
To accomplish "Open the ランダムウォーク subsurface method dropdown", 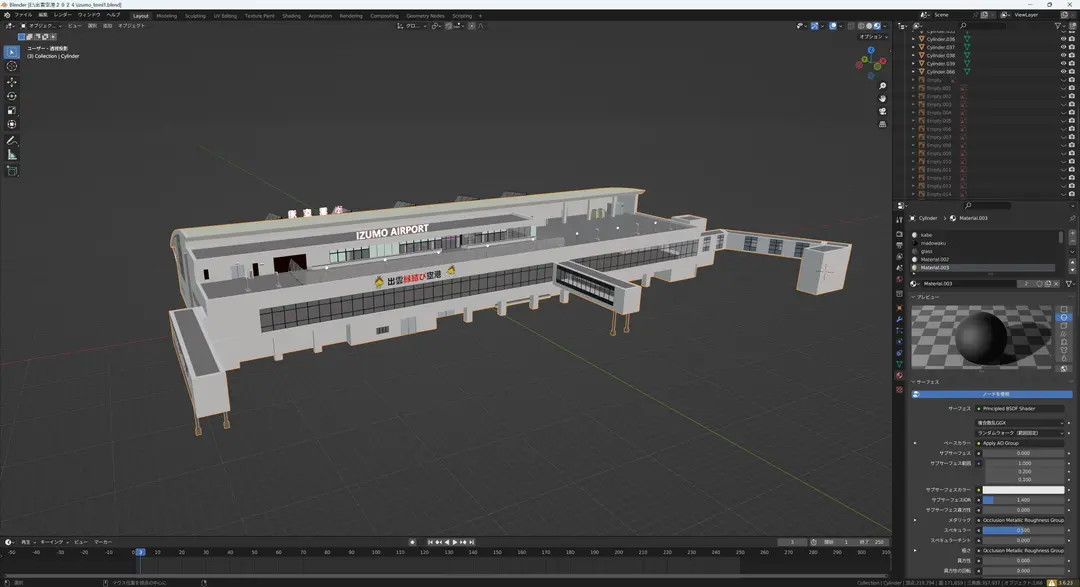I will (x=1020, y=433).
